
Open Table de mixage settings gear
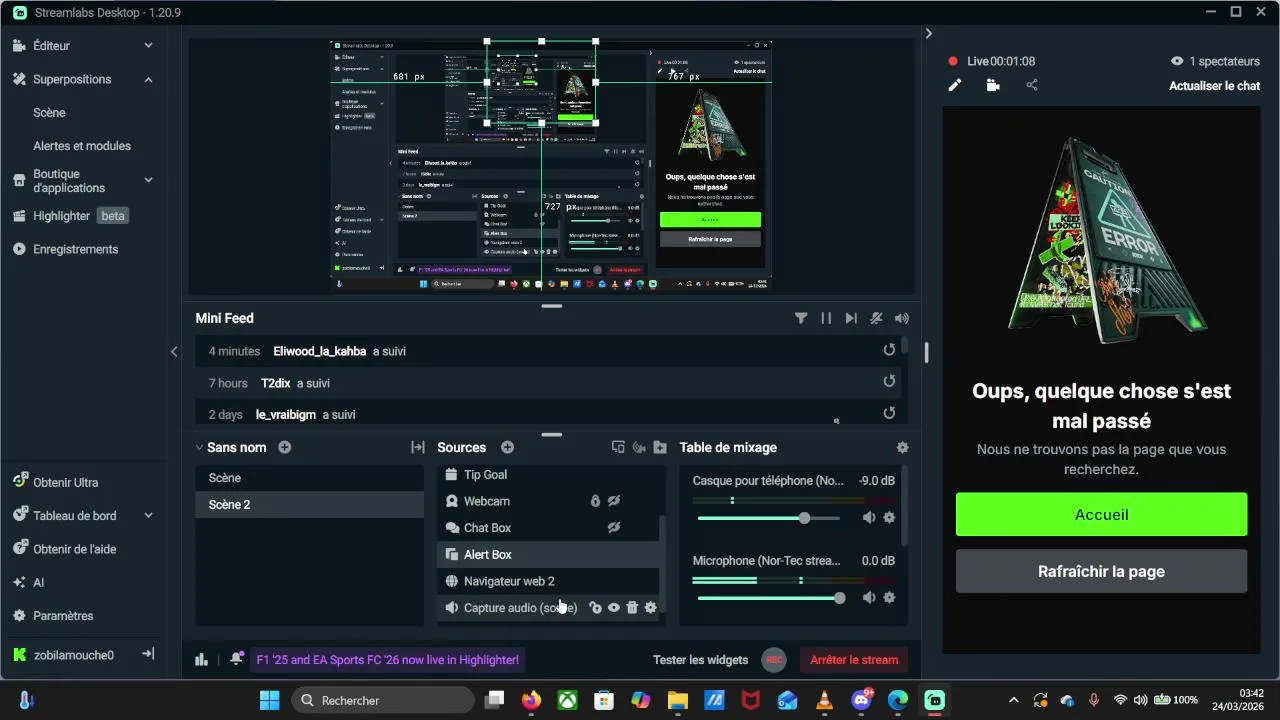(x=903, y=447)
